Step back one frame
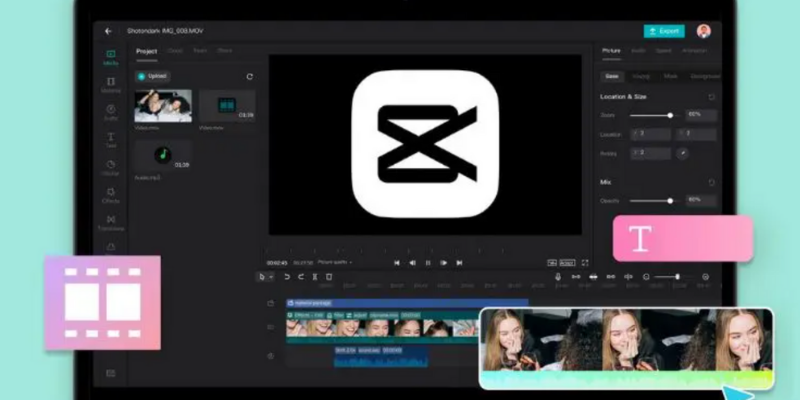Viewport: 800px width, 400px height. (x=412, y=263)
